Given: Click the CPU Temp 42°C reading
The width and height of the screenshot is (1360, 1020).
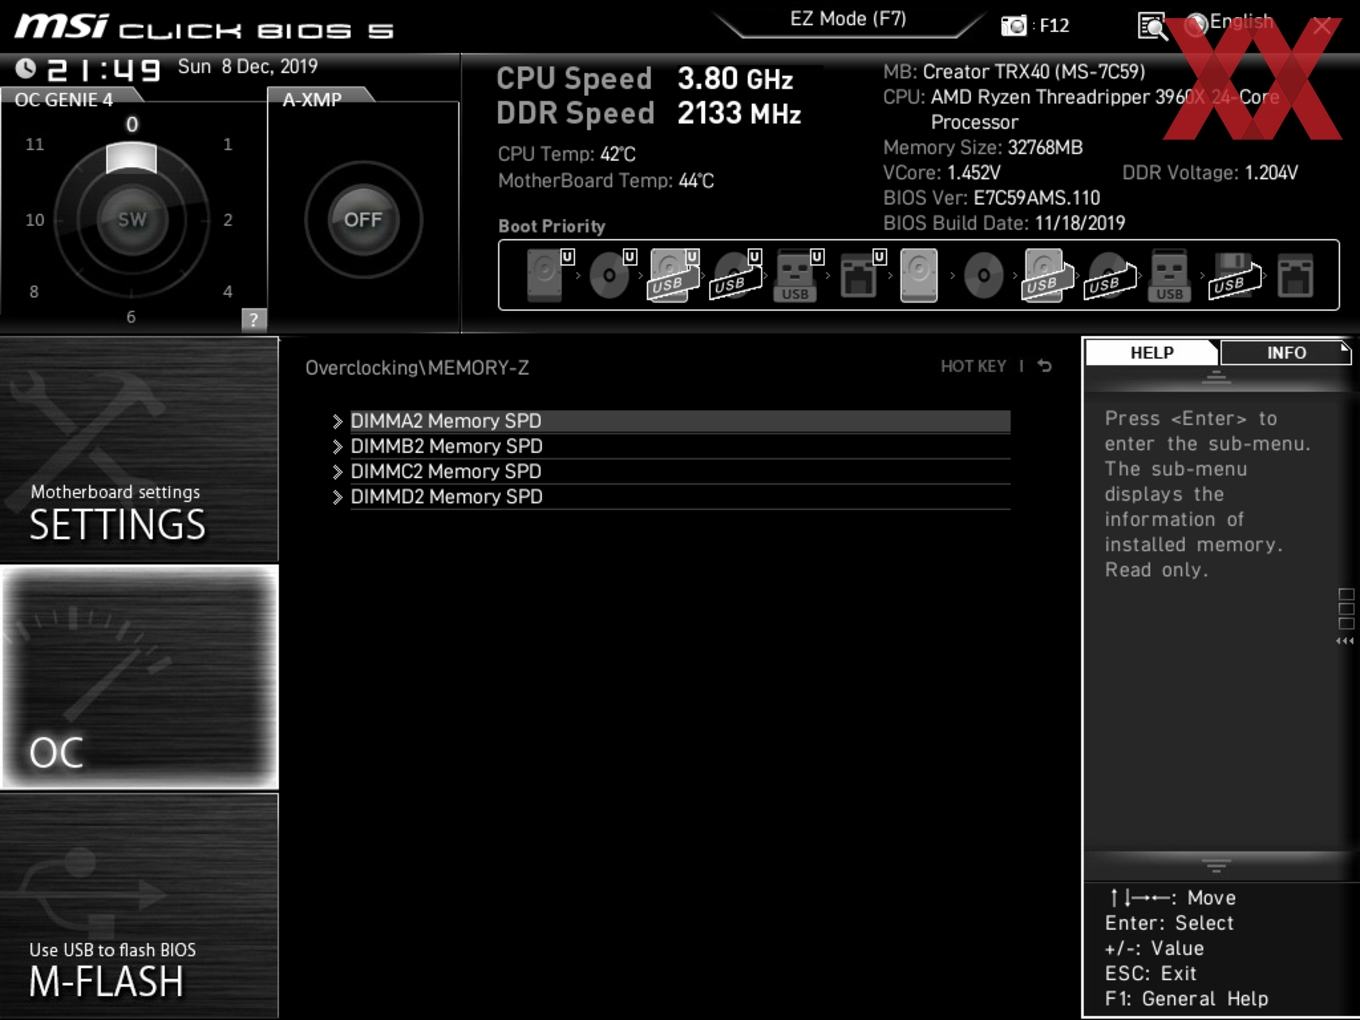Looking at the screenshot, I should [x=567, y=154].
